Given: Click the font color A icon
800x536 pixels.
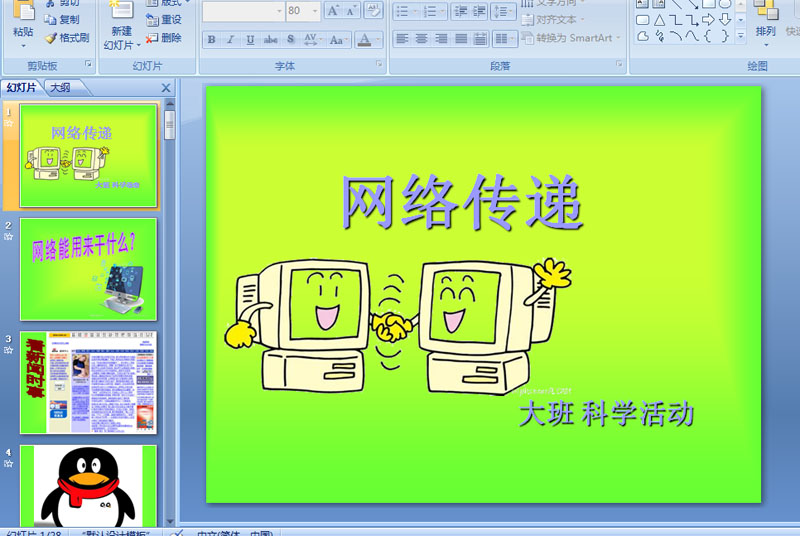Looking at the screenshot, I should click(364, 40).
